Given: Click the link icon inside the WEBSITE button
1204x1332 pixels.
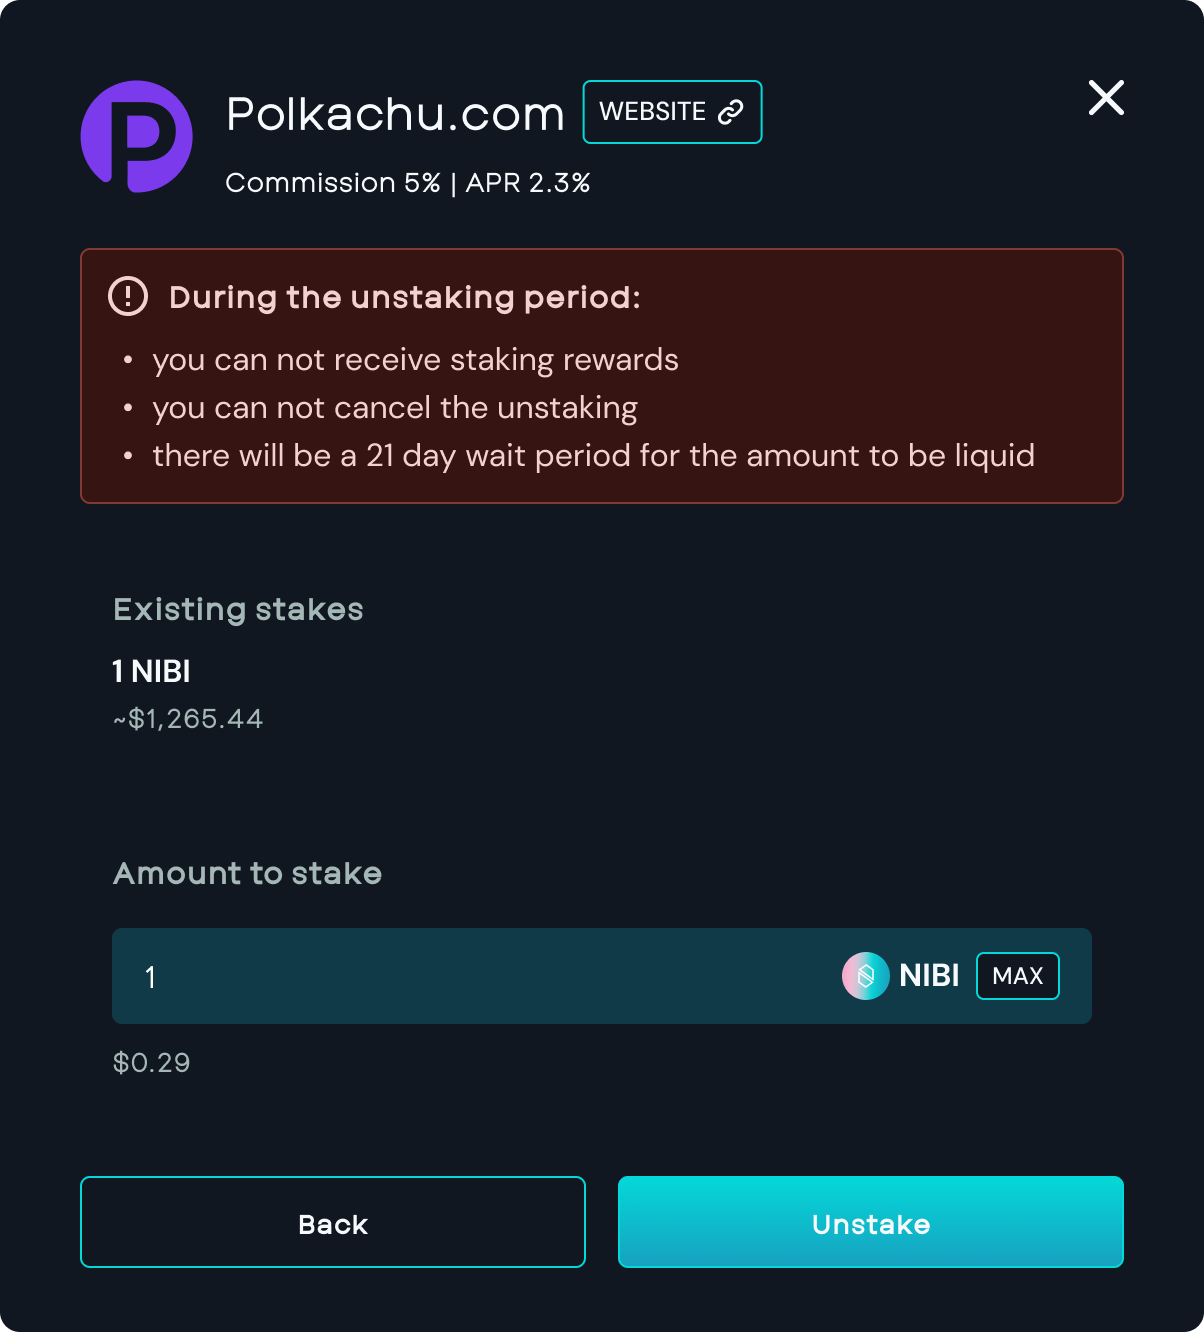Looking at the screenshot, I should click(730, 111).
